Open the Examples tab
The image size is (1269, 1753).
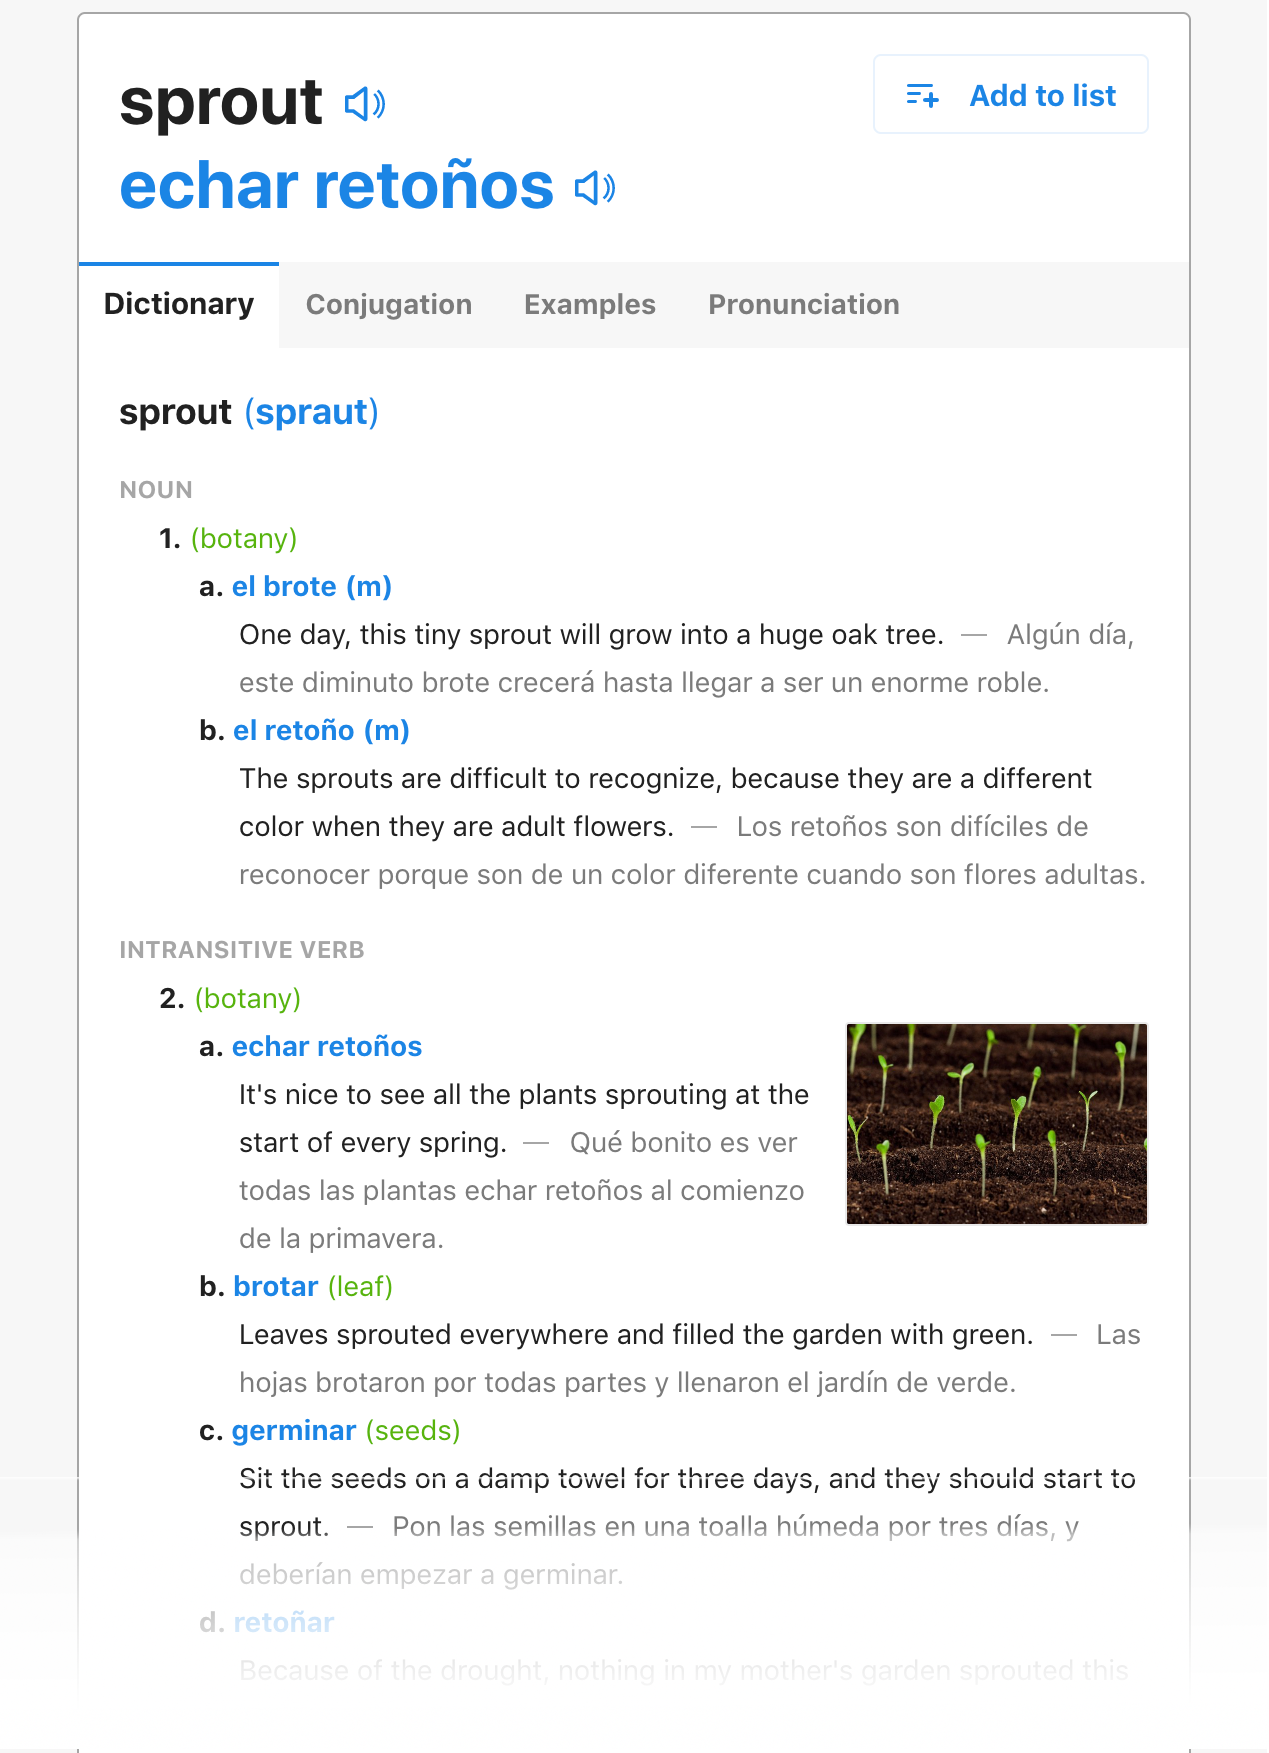click(x=590, y=305)
